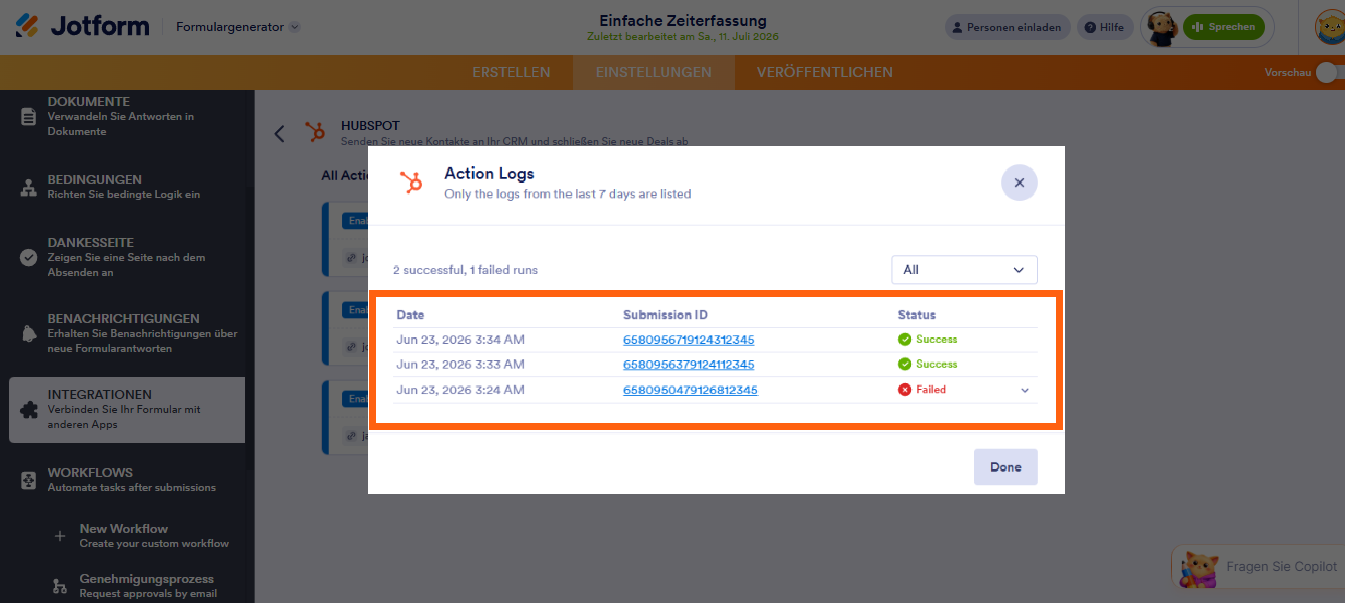Open submission 6580950479126812345
This screenshot has height=603, width=1345.
pos(690,390)
